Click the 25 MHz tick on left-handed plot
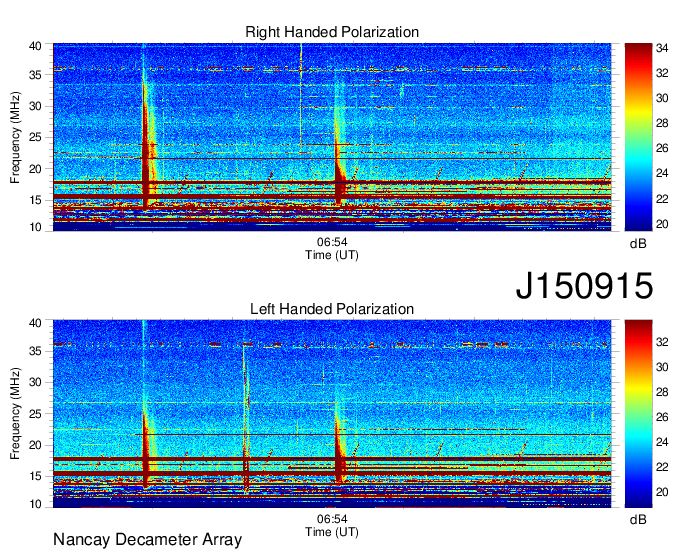 pyautogui.click(x=35, y=414)
